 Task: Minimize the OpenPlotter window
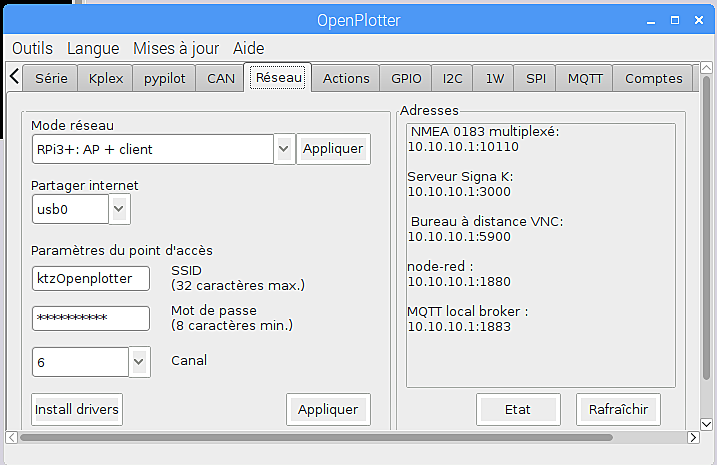(x=651, y=21)
